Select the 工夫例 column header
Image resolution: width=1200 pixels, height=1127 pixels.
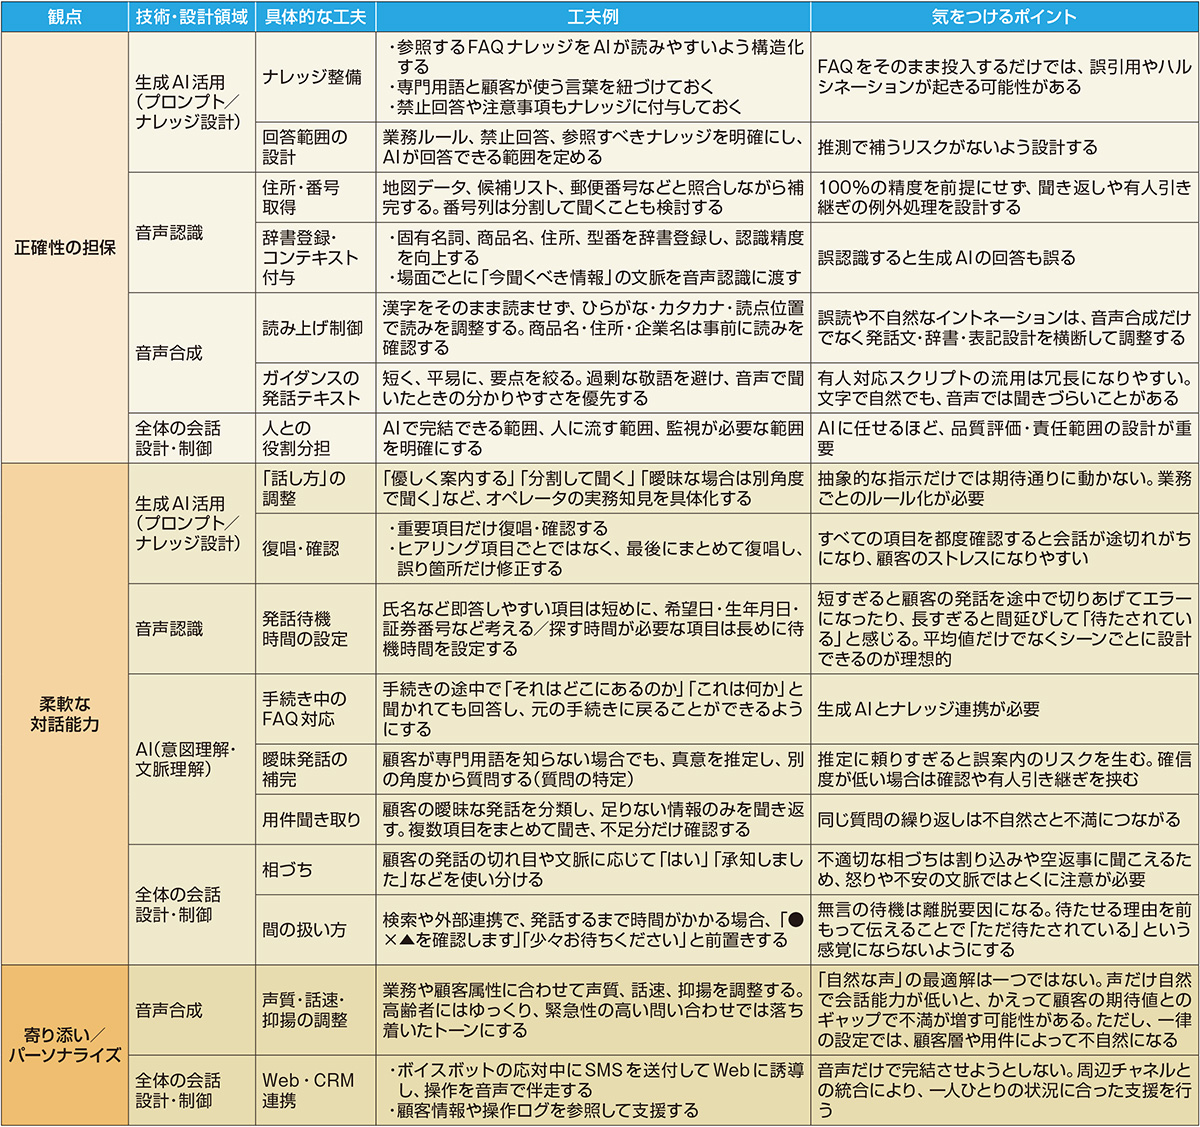point(593,17)
